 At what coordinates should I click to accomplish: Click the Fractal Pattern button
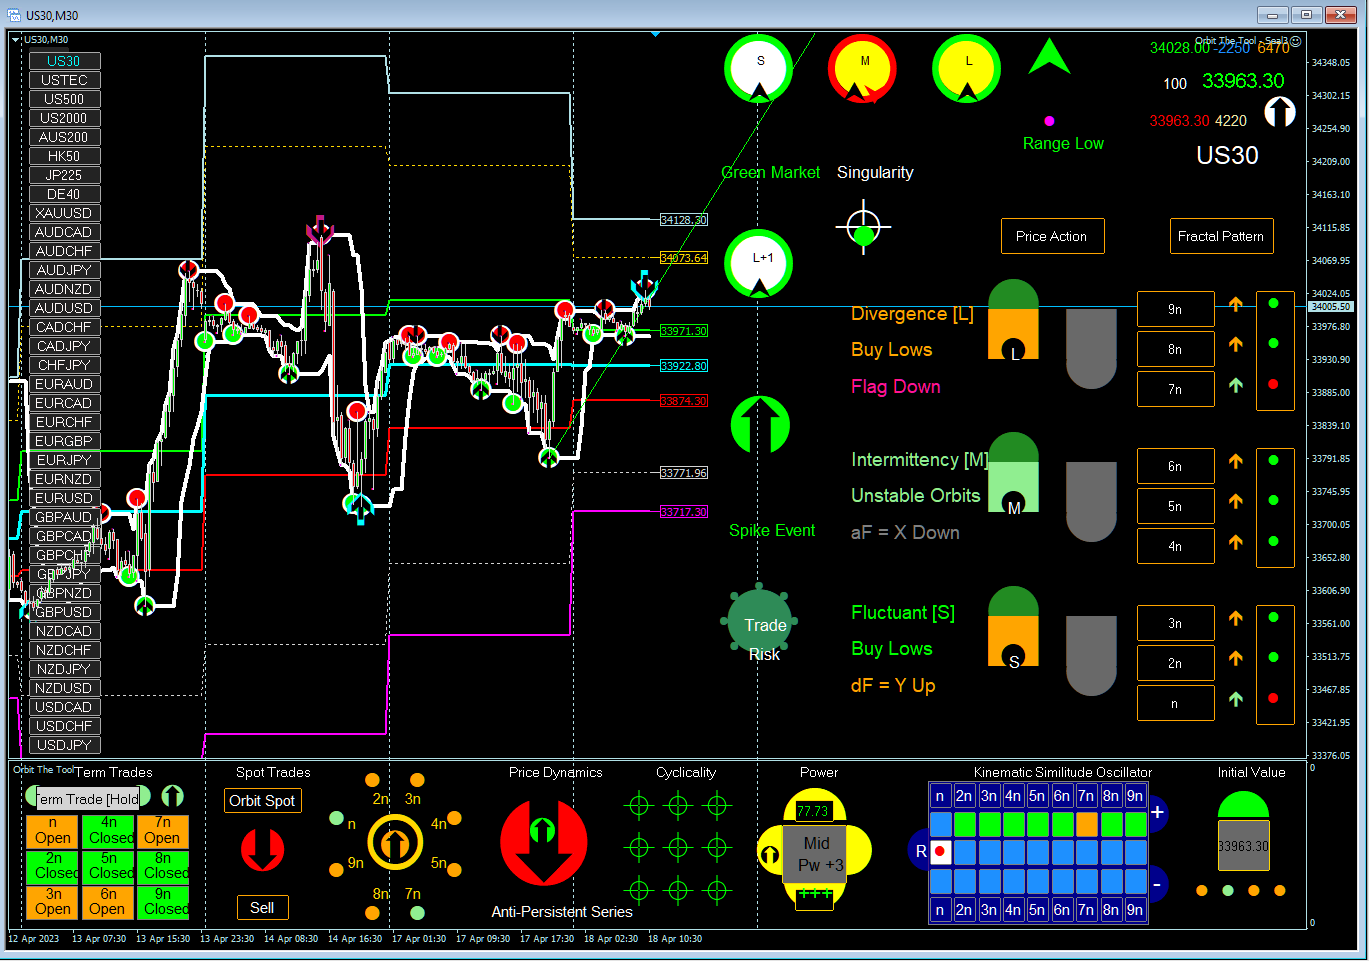point(1221,236)
